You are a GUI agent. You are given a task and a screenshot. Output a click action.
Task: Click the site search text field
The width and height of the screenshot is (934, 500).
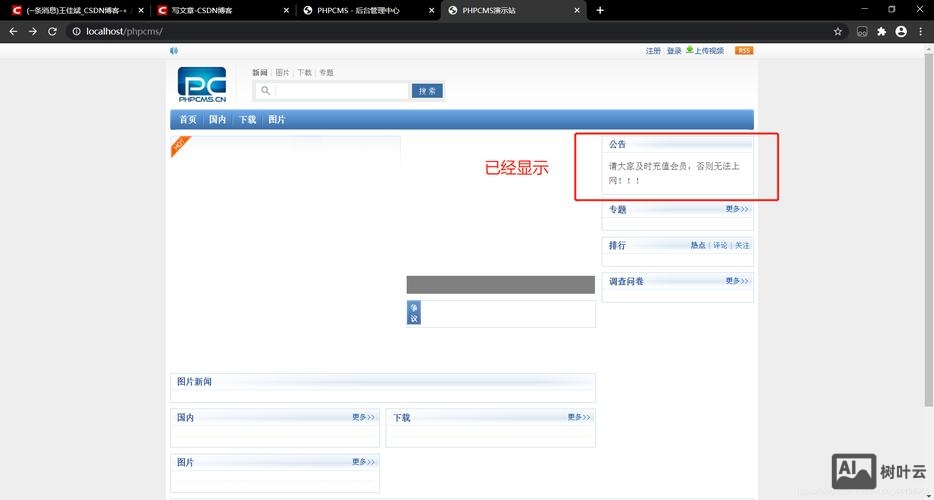(342, 91)
